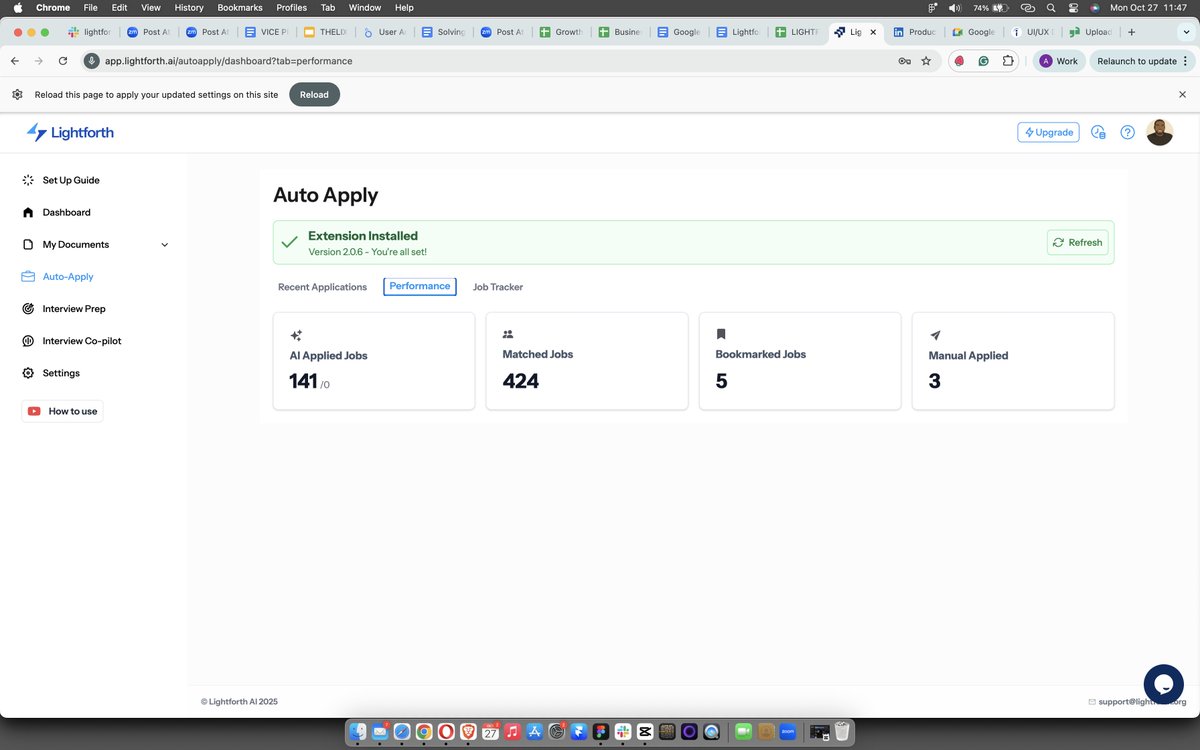Go back with the browser back arrow
1200x750 pixels.
(15, 61)
